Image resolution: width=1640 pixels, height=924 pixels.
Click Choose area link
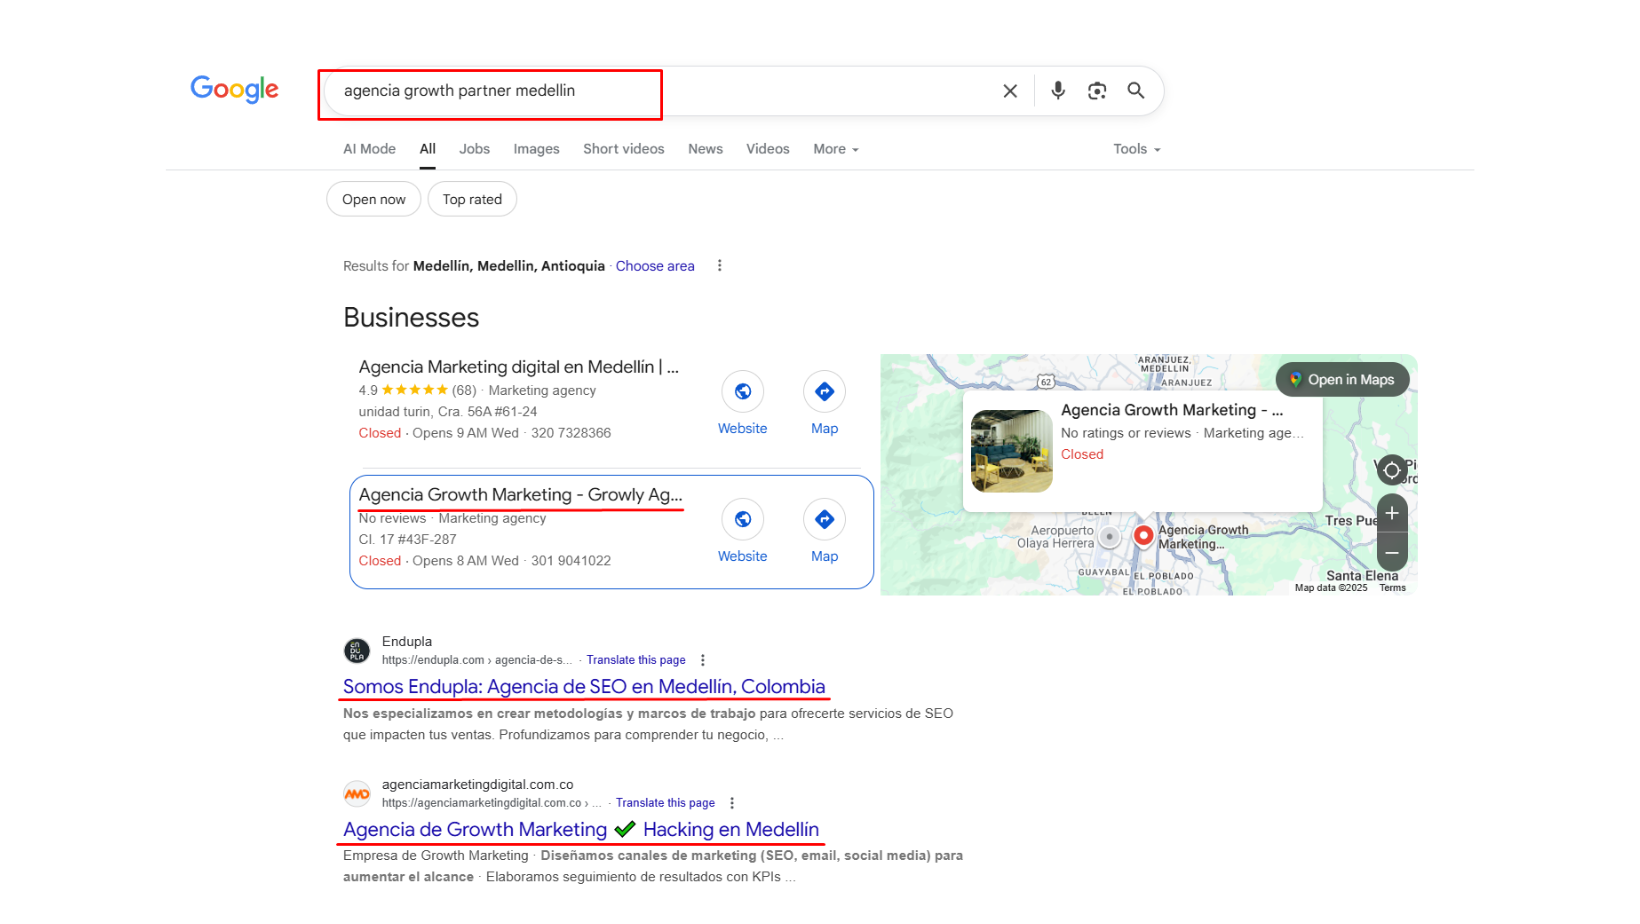(655, 266)
